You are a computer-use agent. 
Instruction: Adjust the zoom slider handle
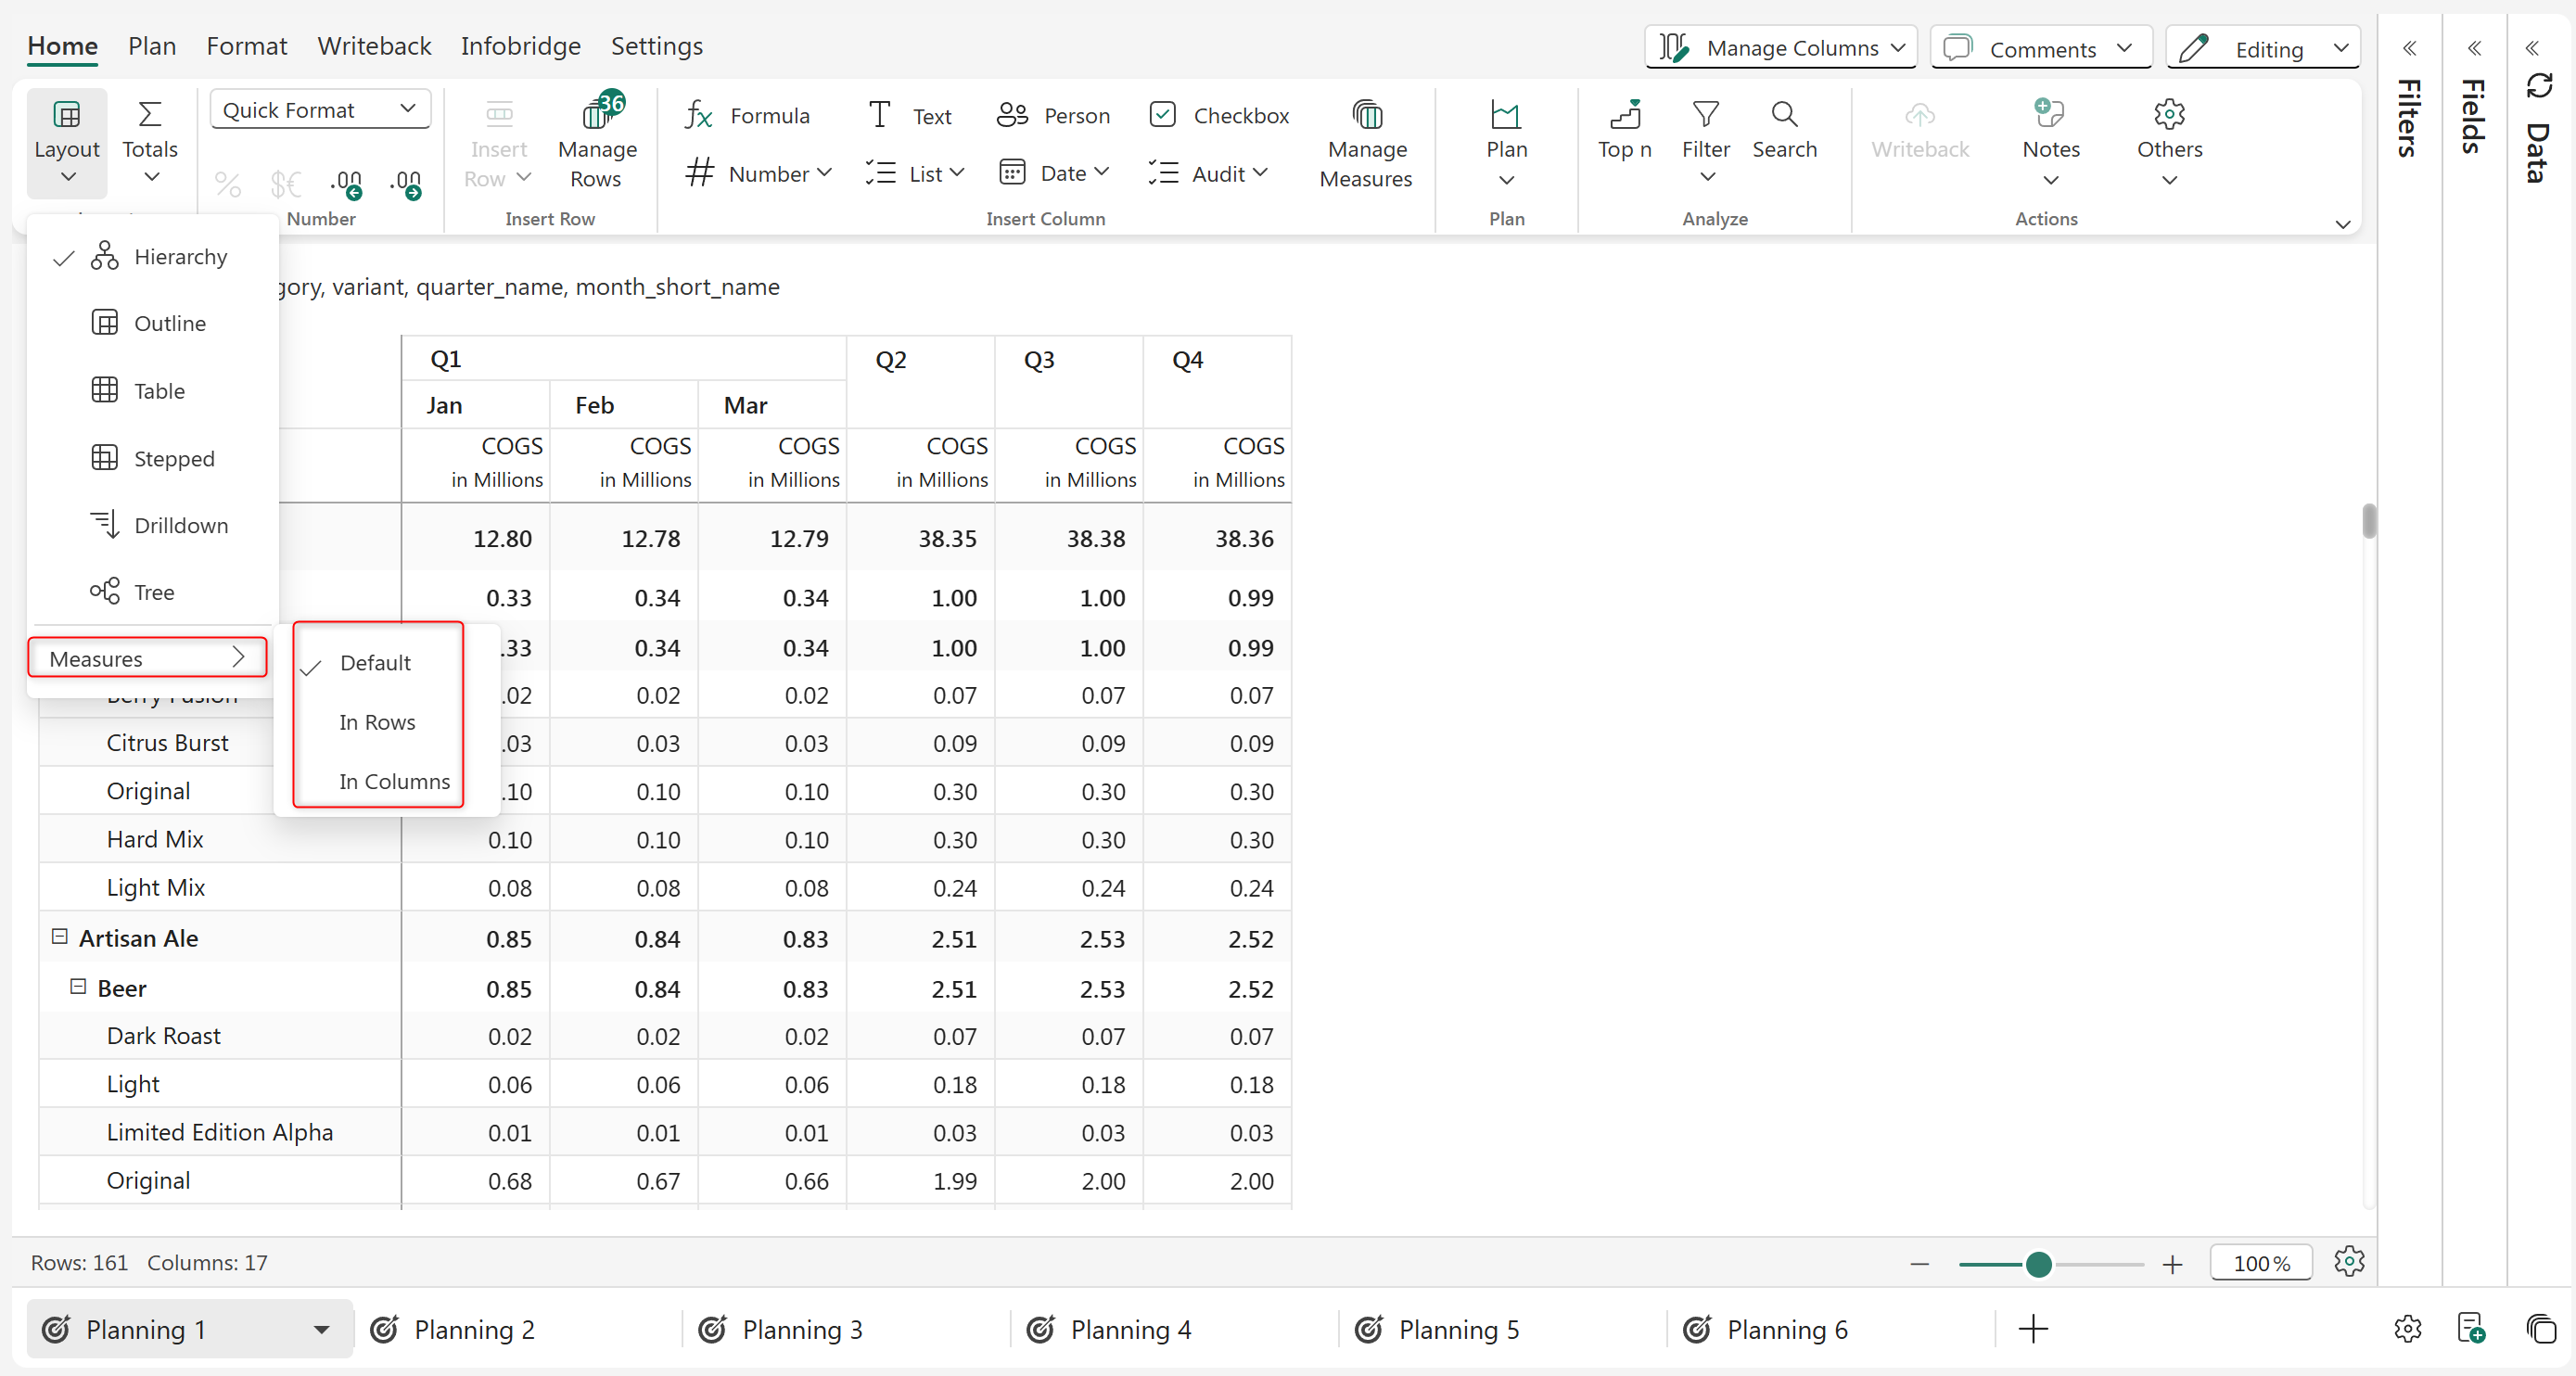click(2038, 1264)
